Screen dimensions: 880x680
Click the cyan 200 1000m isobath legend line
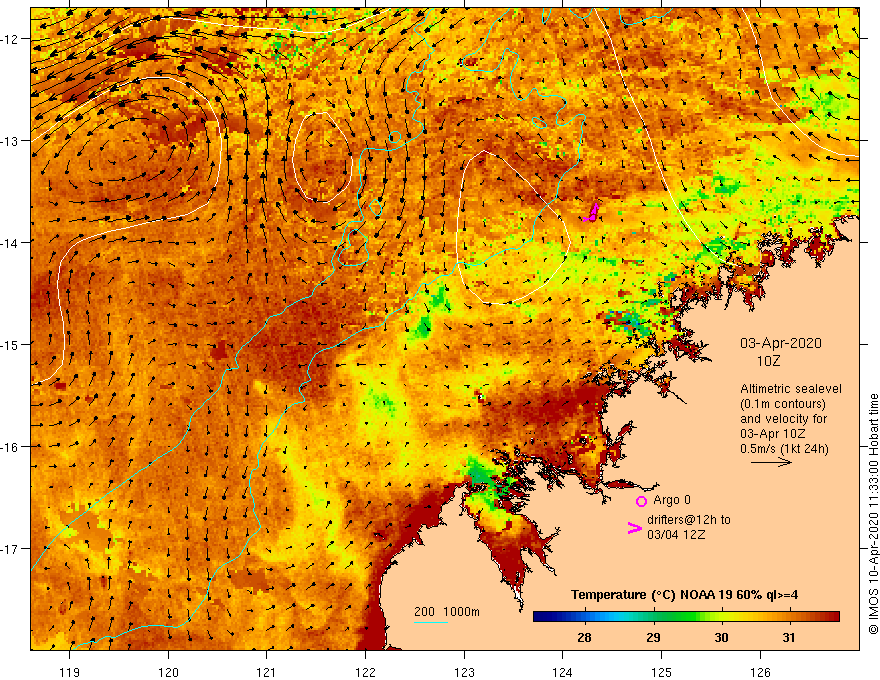(431, 622)
